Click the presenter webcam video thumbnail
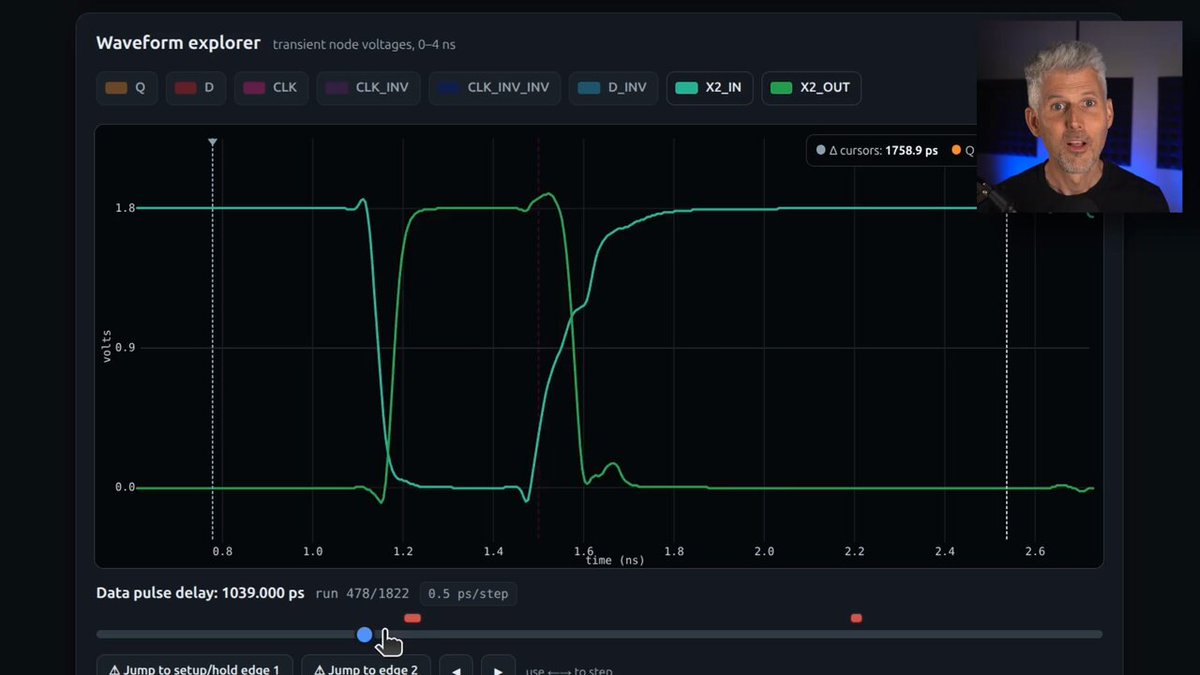 coord(1079,115)
